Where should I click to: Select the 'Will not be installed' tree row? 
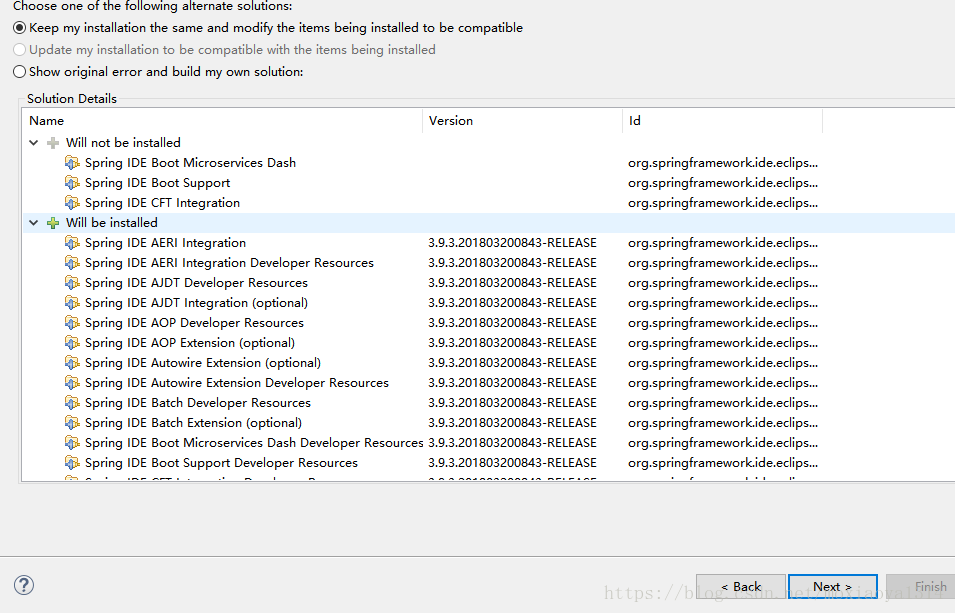123,143
